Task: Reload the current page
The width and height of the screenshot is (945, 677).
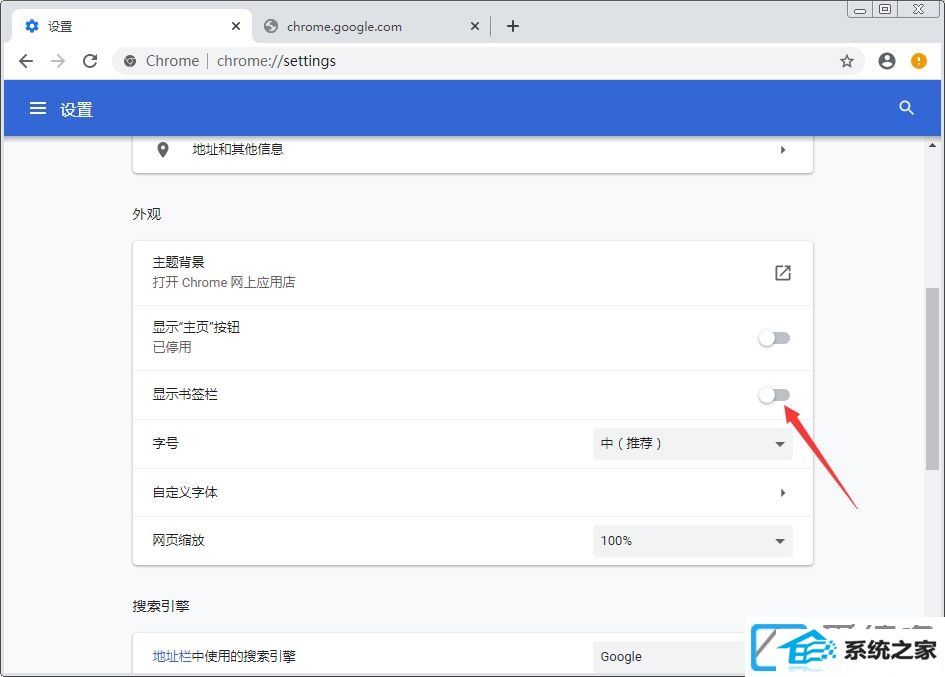Action: click(x=90, y=61)
